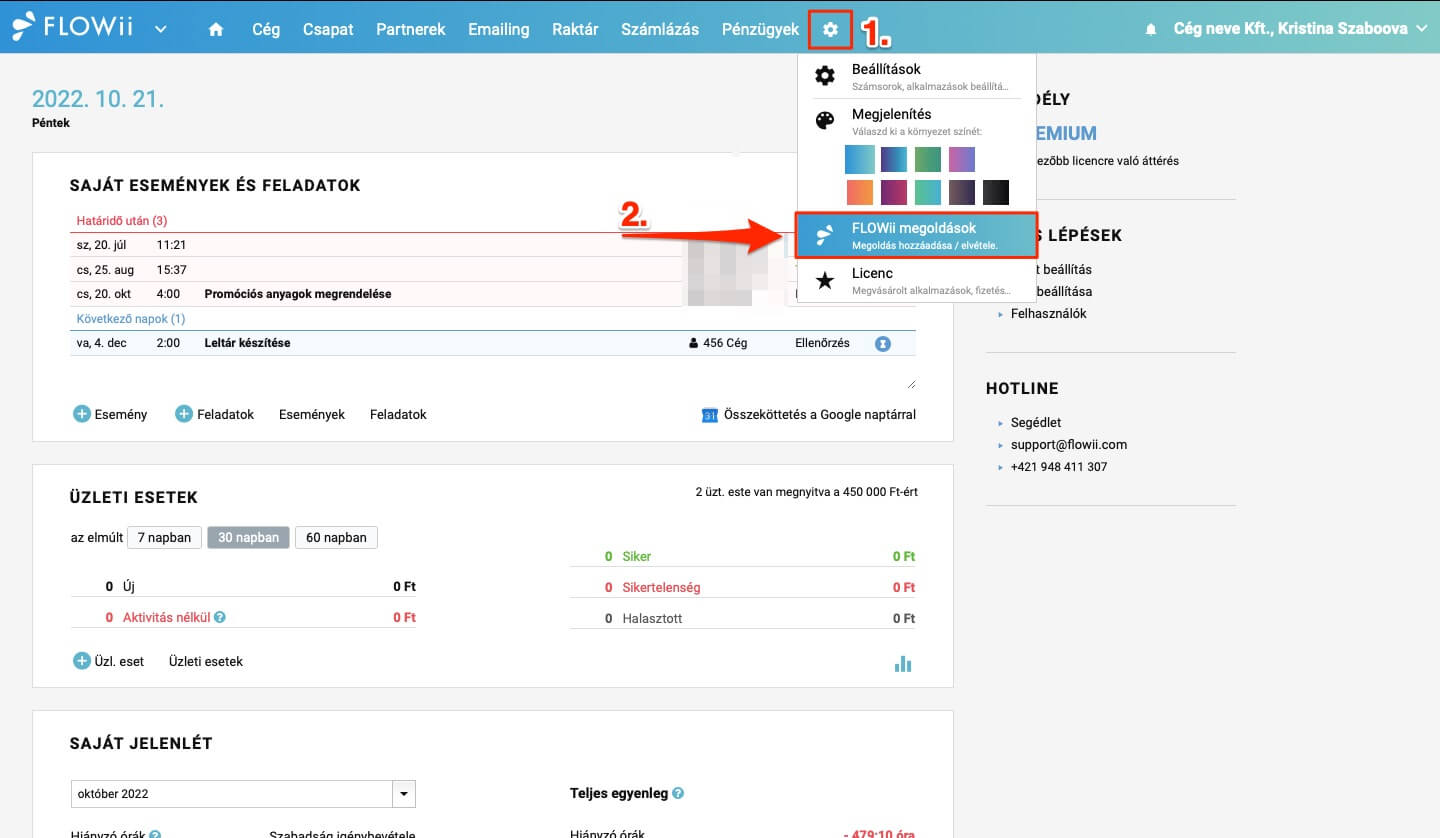Click the Halasztott row label
The image size is (1440, 838).
coord(652,618)
